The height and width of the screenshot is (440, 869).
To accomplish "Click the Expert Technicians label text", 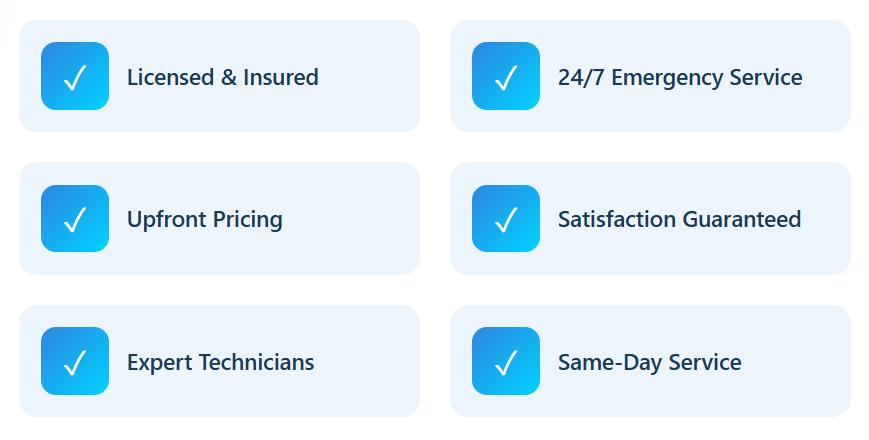I will point(220,362).
